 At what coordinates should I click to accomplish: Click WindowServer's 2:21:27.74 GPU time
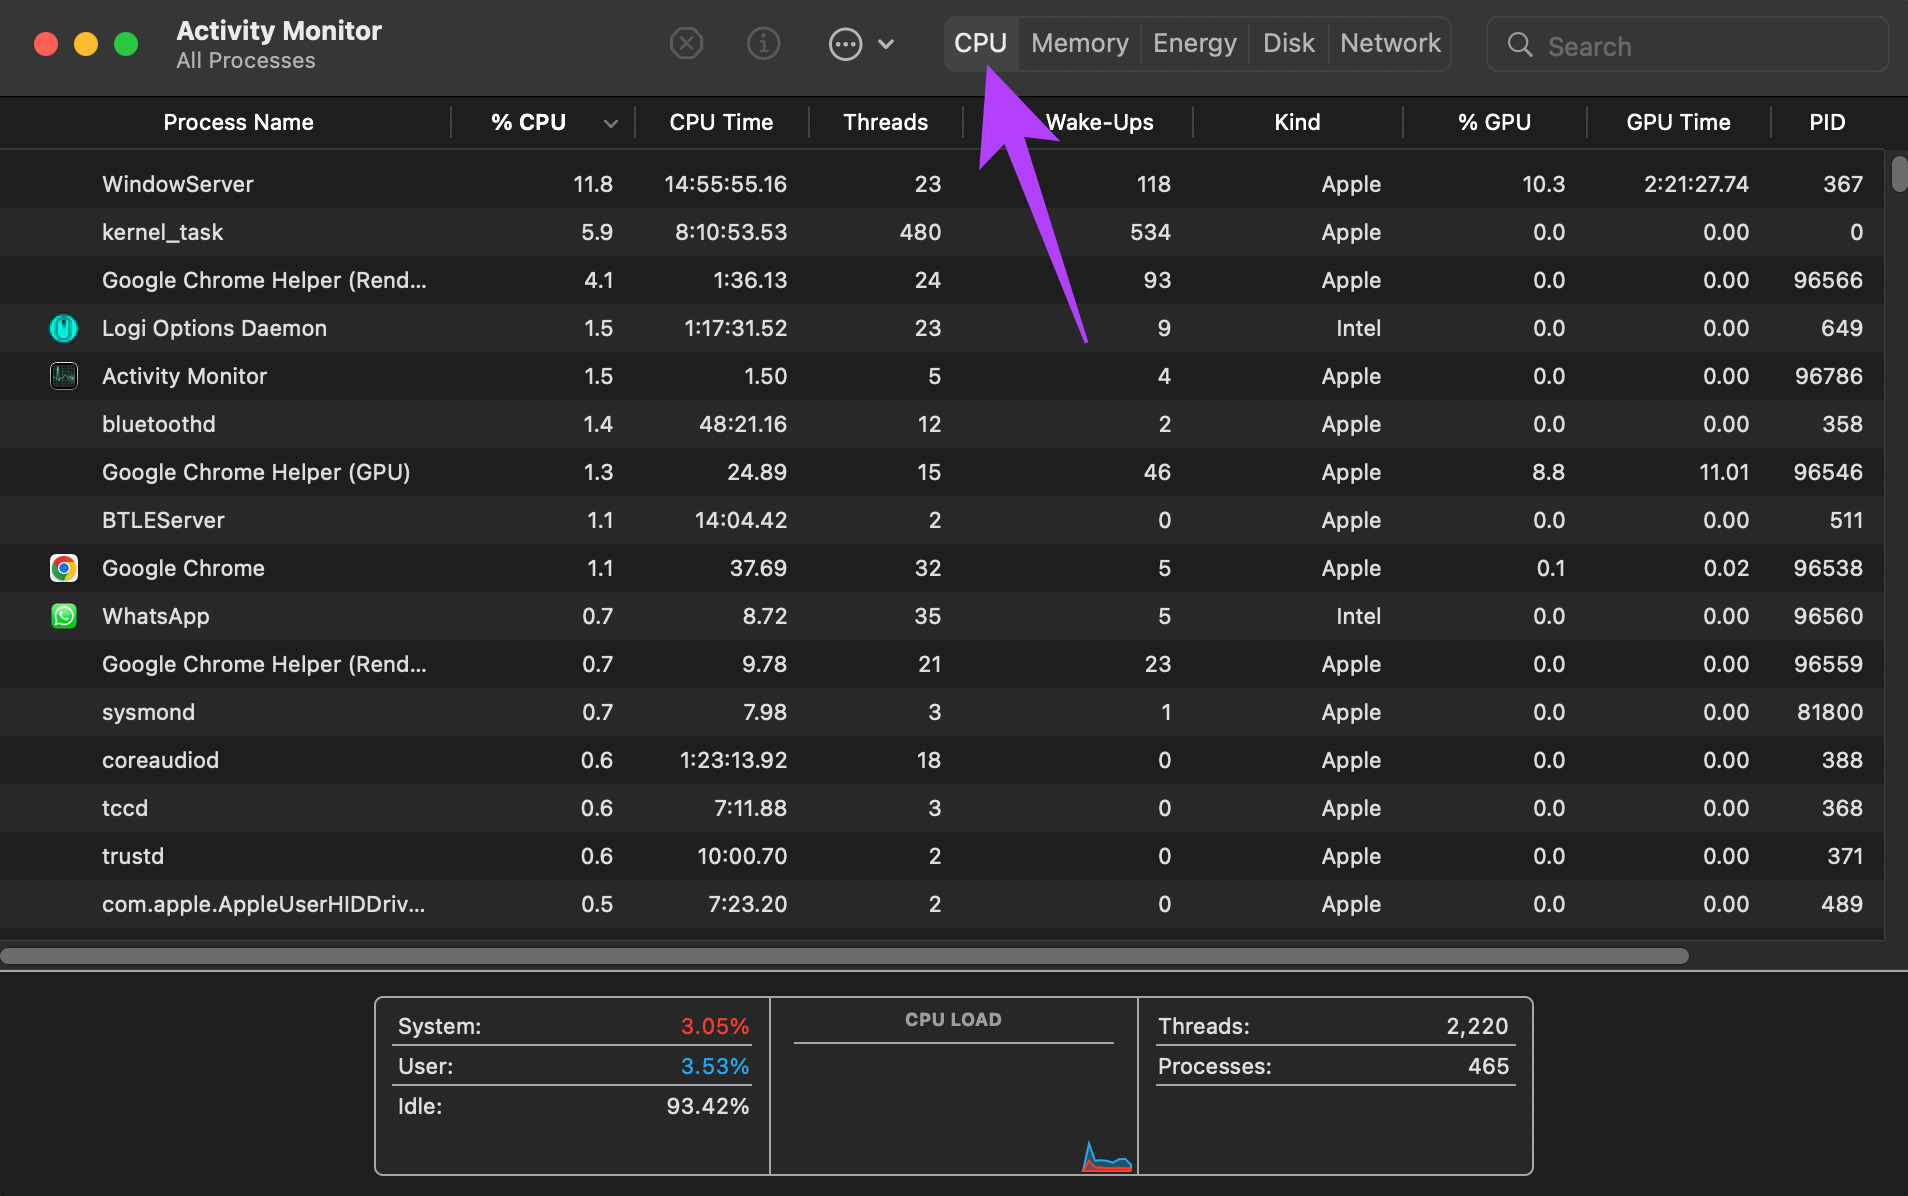click(x=1696, y=184)
